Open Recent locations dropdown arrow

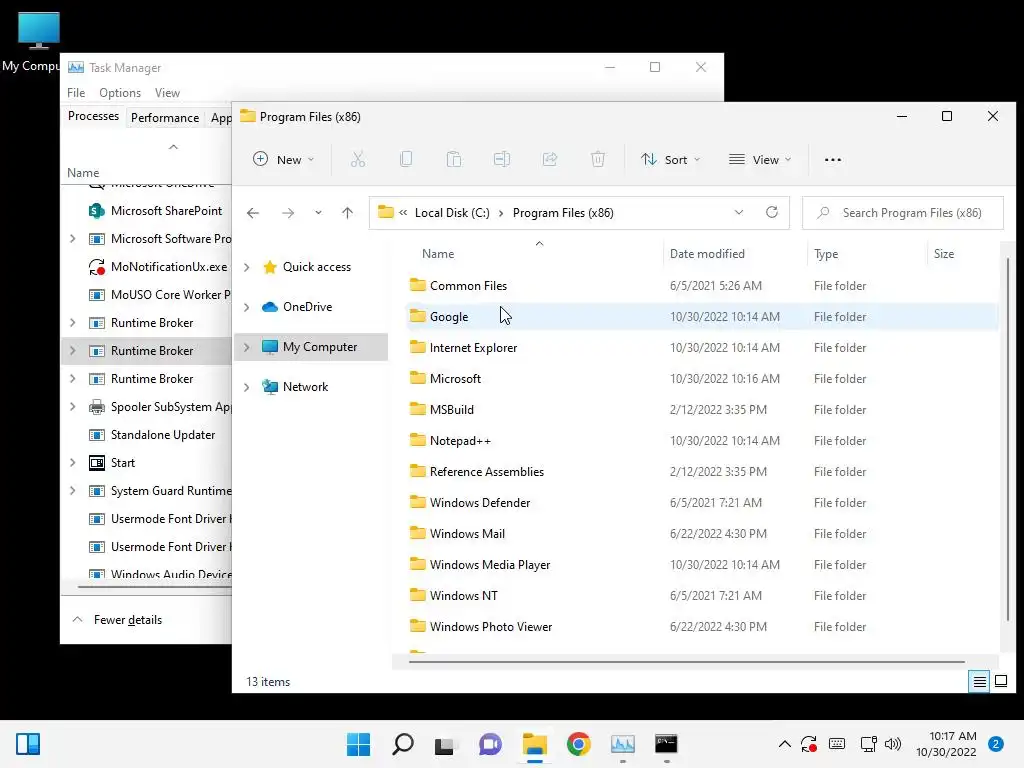point(318,213)
